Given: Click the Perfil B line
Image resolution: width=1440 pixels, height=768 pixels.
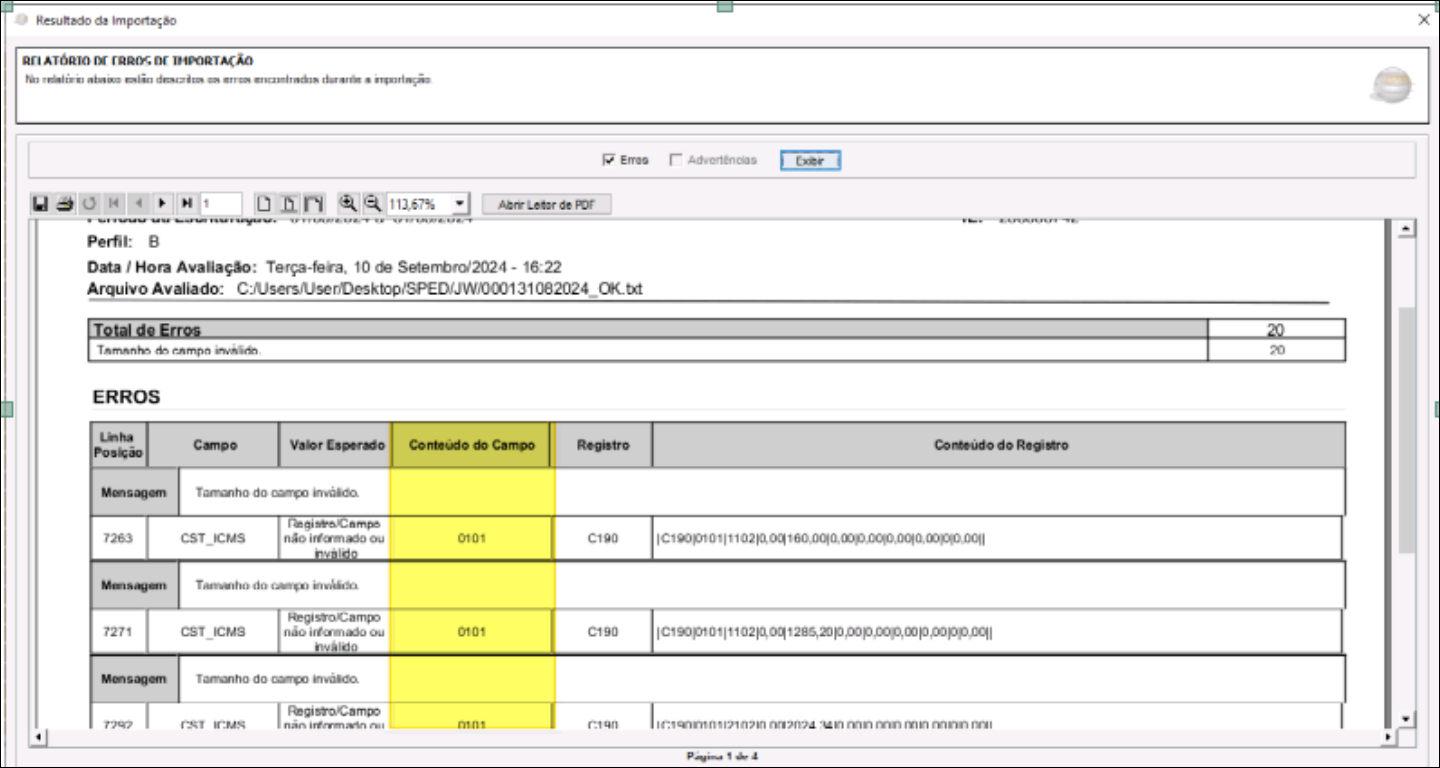Looking at the screenshot, I should pos(124,242).
